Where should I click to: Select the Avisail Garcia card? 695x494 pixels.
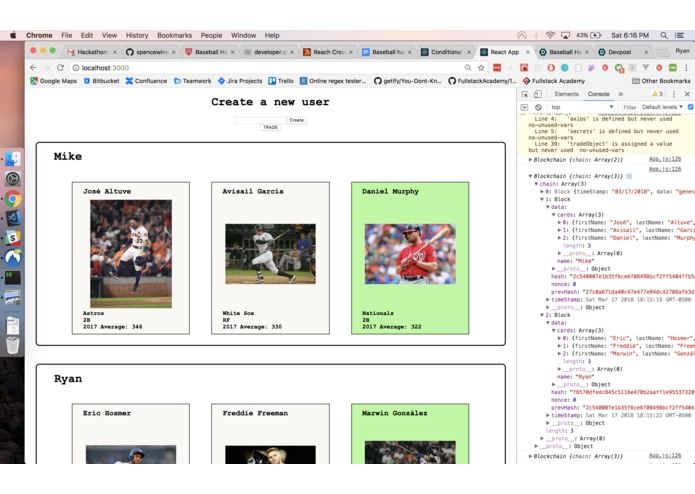coord(270,258)
